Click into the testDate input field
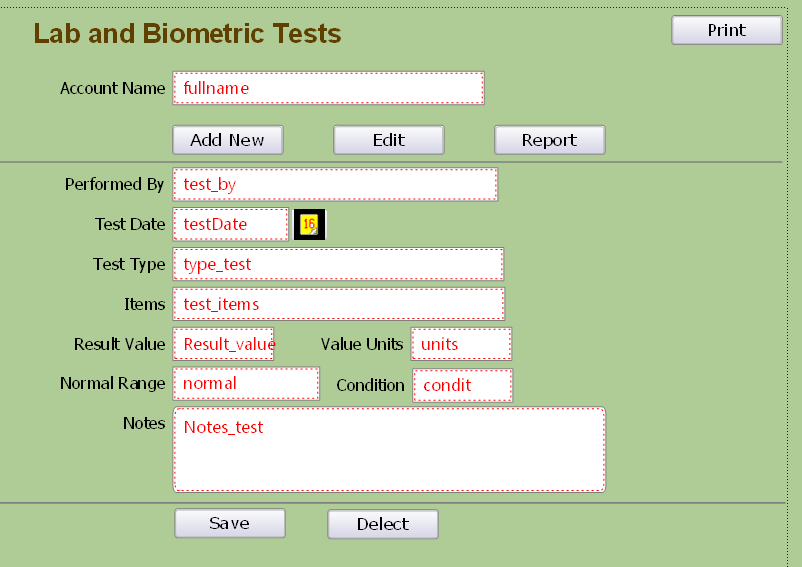The width and height of the screenshot is (802, 567). coord(231,224)
